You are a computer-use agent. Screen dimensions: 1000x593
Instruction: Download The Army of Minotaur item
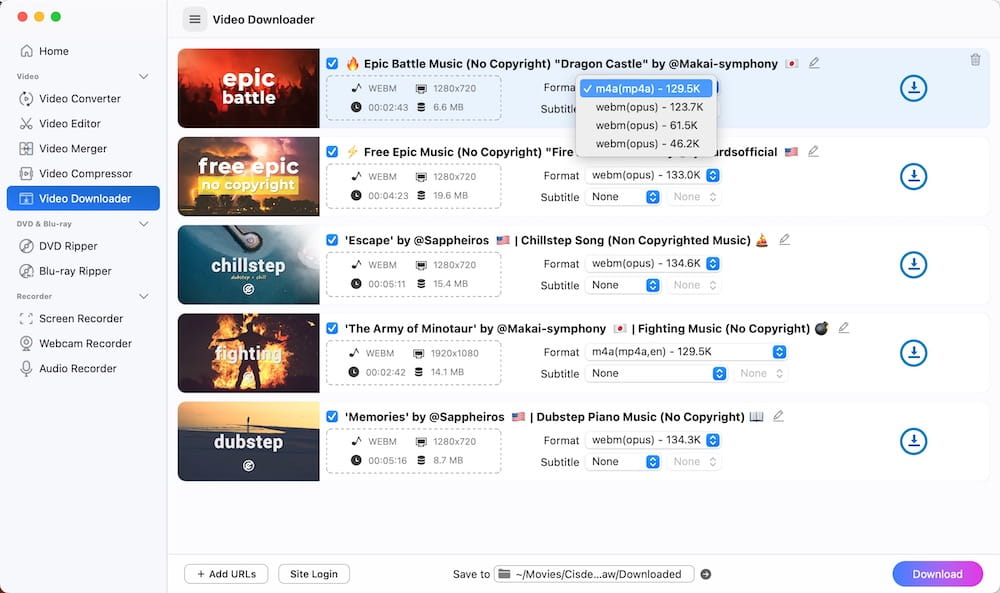913,353
